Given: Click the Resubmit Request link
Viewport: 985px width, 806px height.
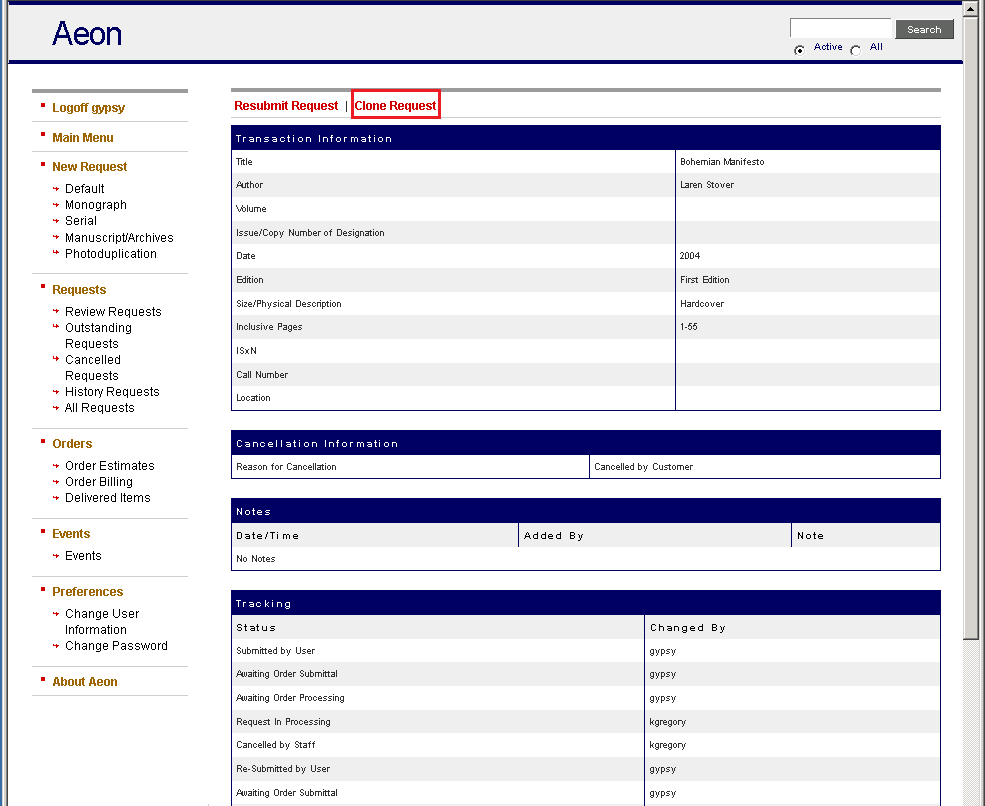Looking at the screenshot, I should (286, 106).
